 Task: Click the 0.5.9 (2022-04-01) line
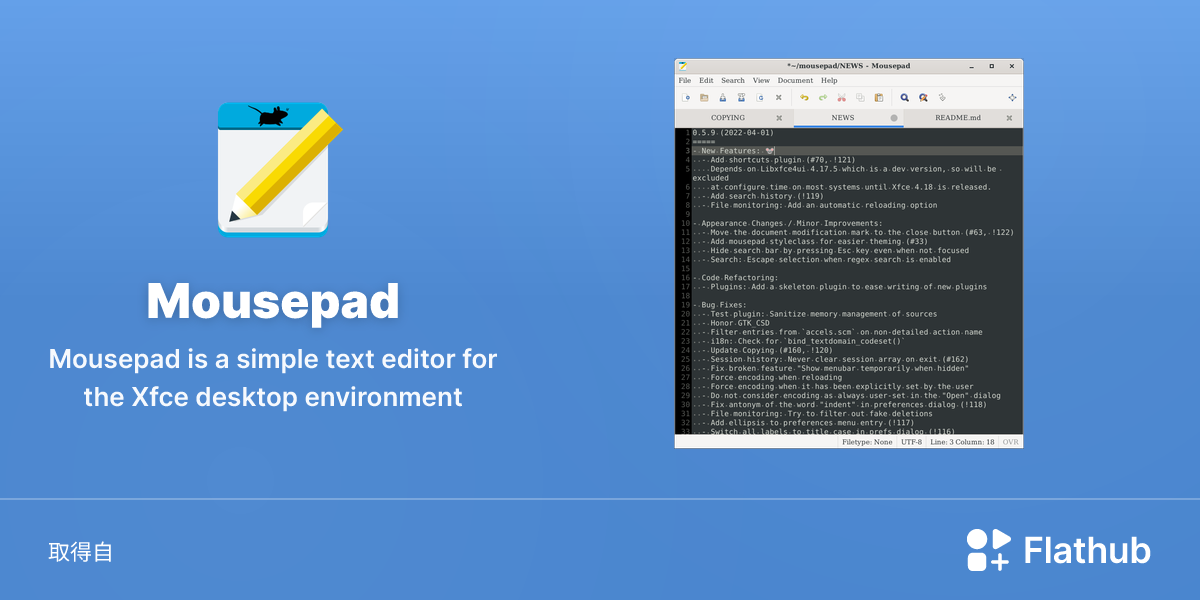[732, 133]
